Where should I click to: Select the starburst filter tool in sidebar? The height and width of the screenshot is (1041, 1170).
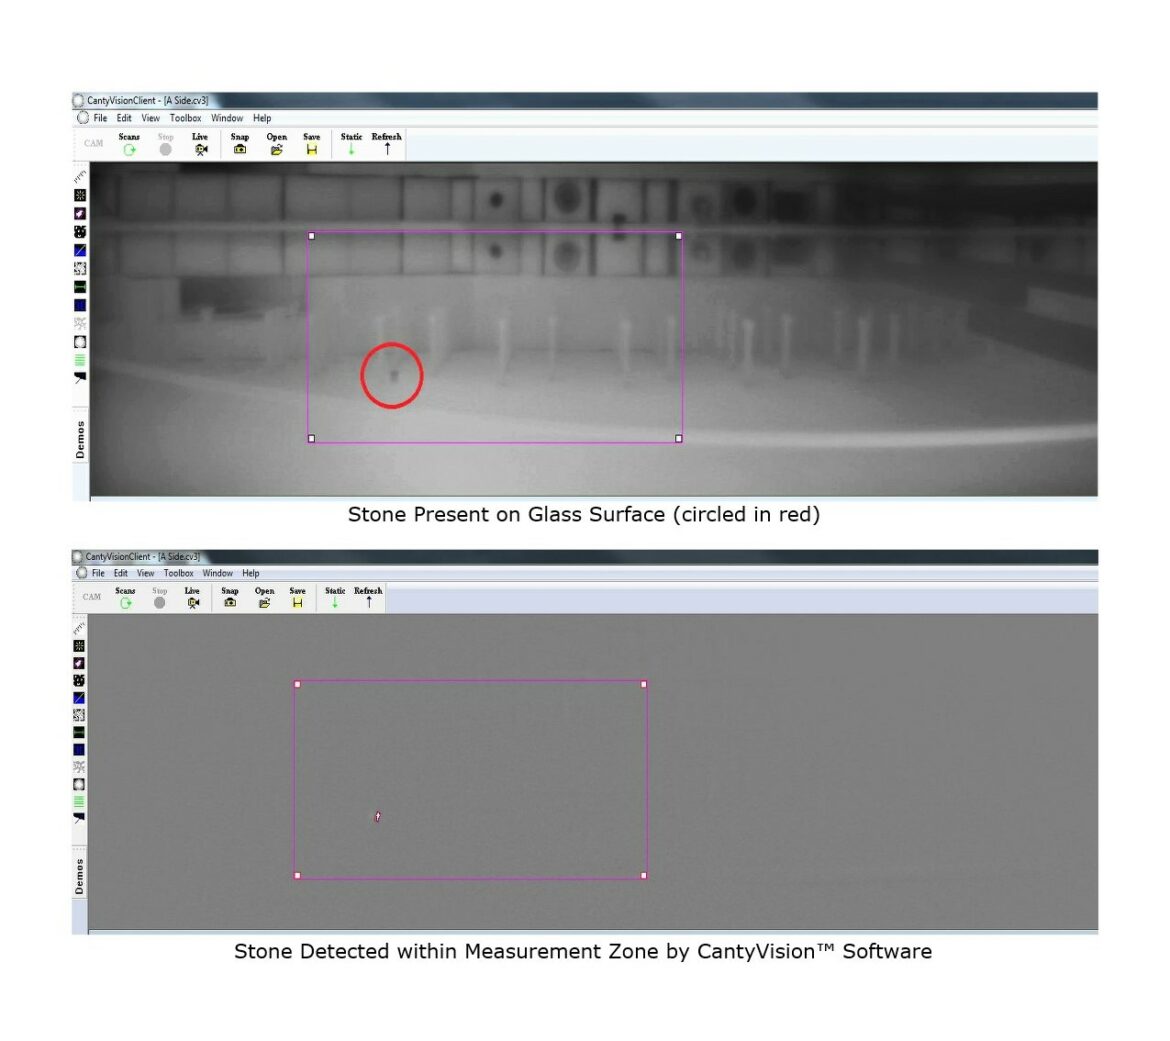coord(80,197)
